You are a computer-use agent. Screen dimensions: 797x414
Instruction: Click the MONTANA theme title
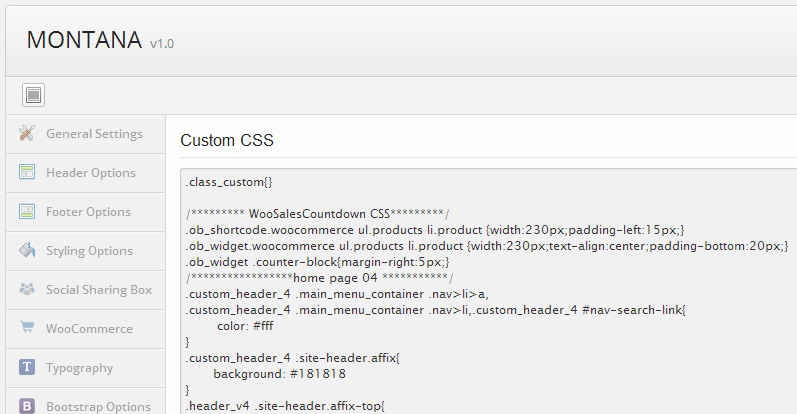[84, 40]
